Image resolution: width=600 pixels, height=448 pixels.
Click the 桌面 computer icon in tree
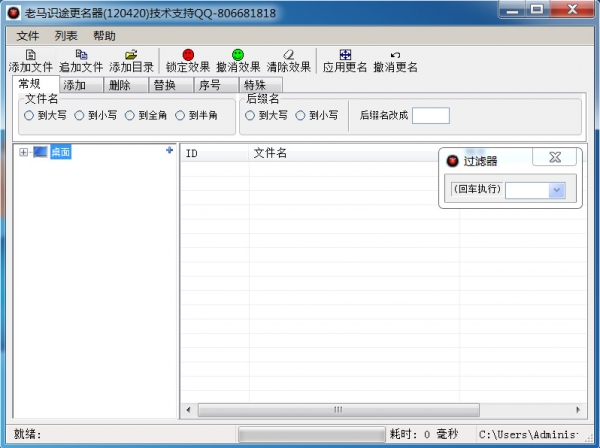40,152
